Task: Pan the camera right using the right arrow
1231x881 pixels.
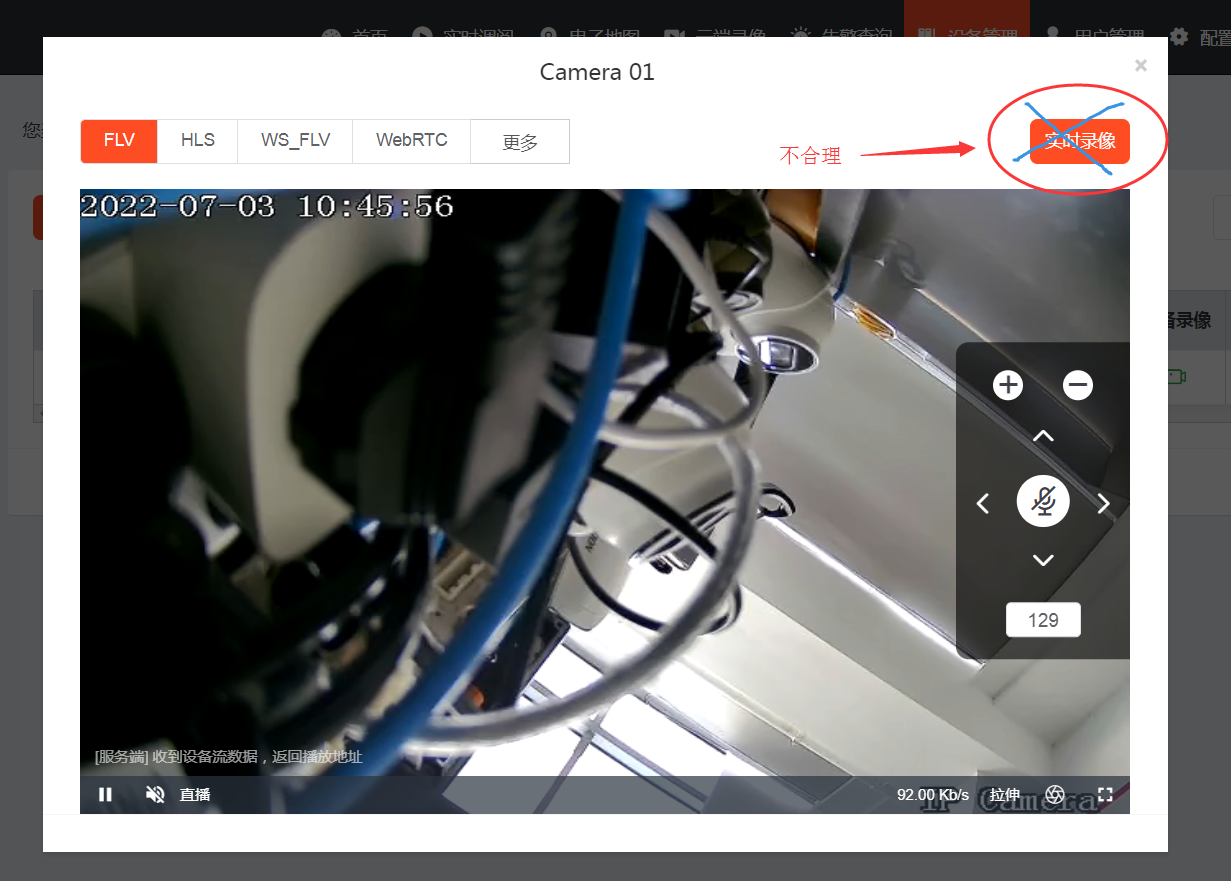Action: point(1103,502)
